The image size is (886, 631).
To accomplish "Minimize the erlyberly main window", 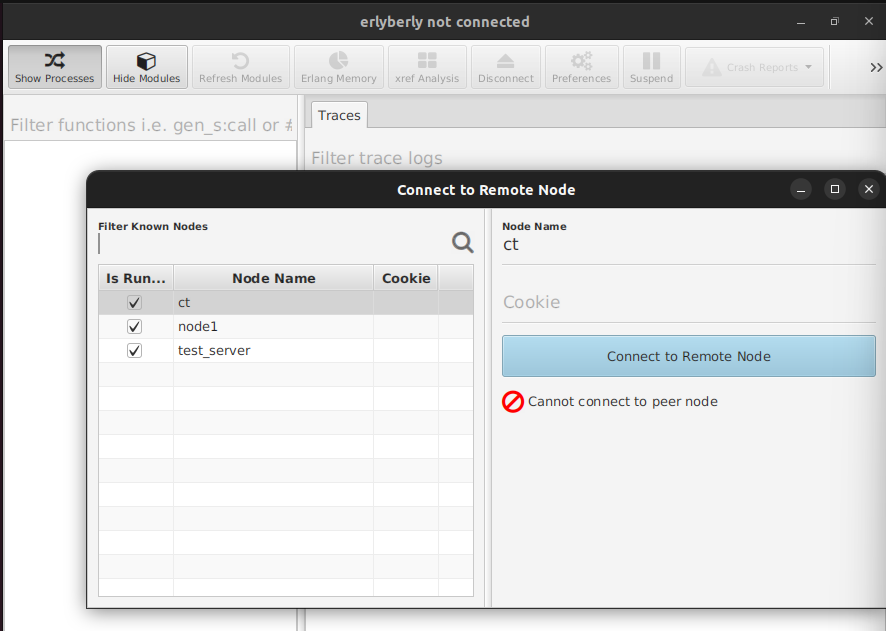I will (801, 22).
